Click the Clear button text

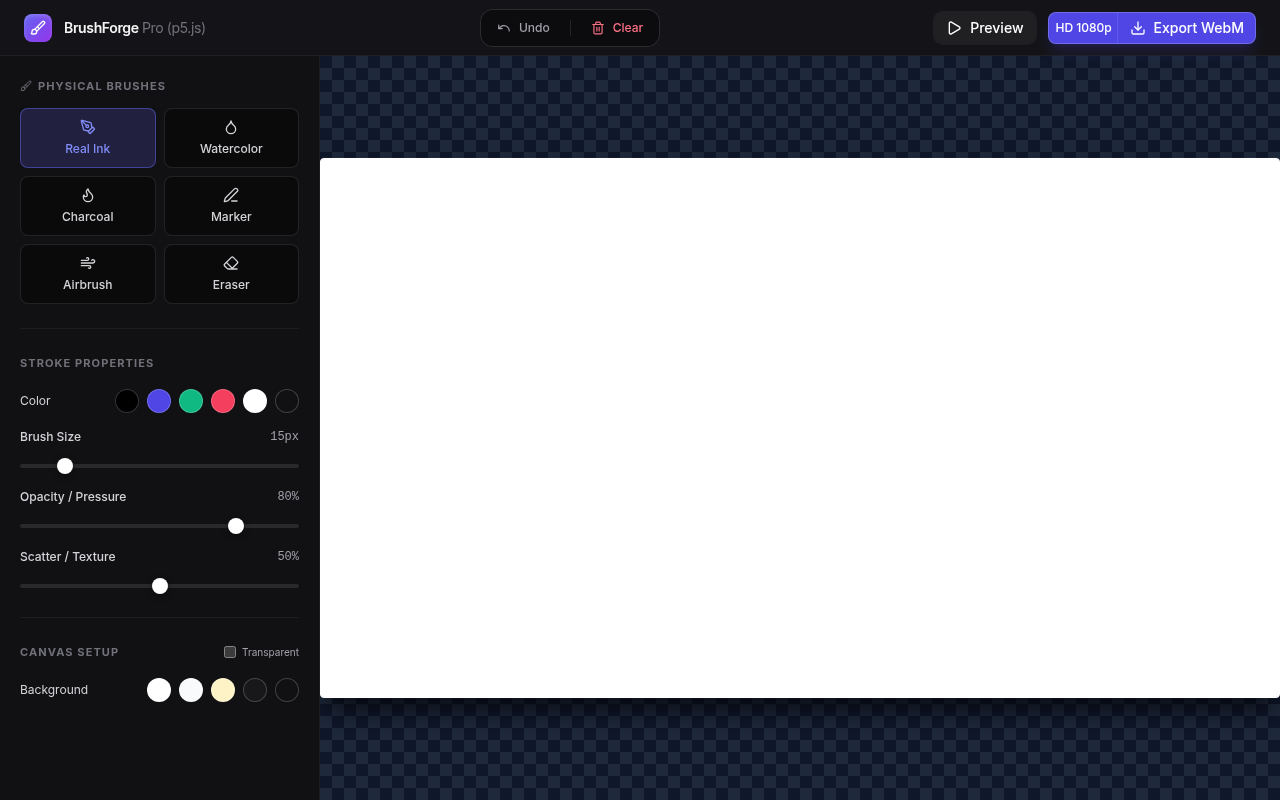627,28
